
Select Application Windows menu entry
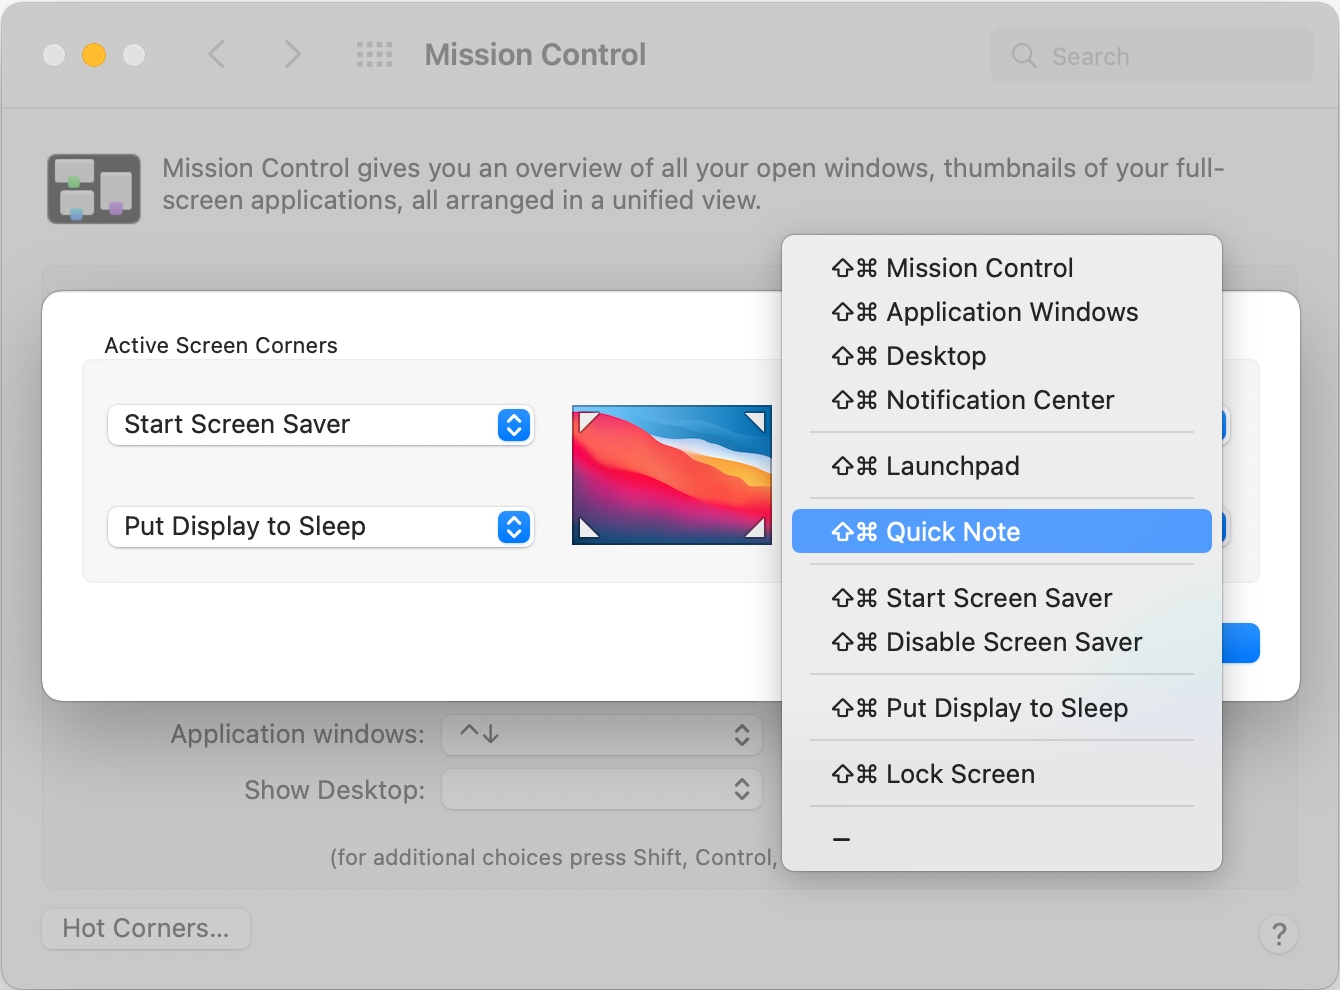[x=1002, y=312]
